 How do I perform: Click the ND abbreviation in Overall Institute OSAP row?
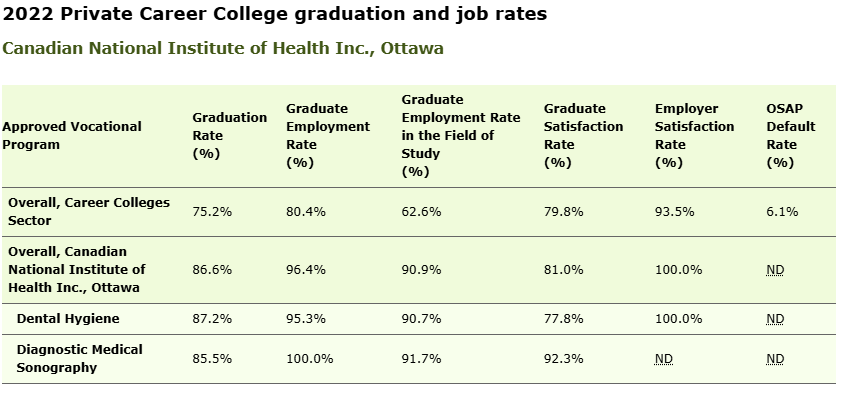pyautogui.click(x=775, y=270)
